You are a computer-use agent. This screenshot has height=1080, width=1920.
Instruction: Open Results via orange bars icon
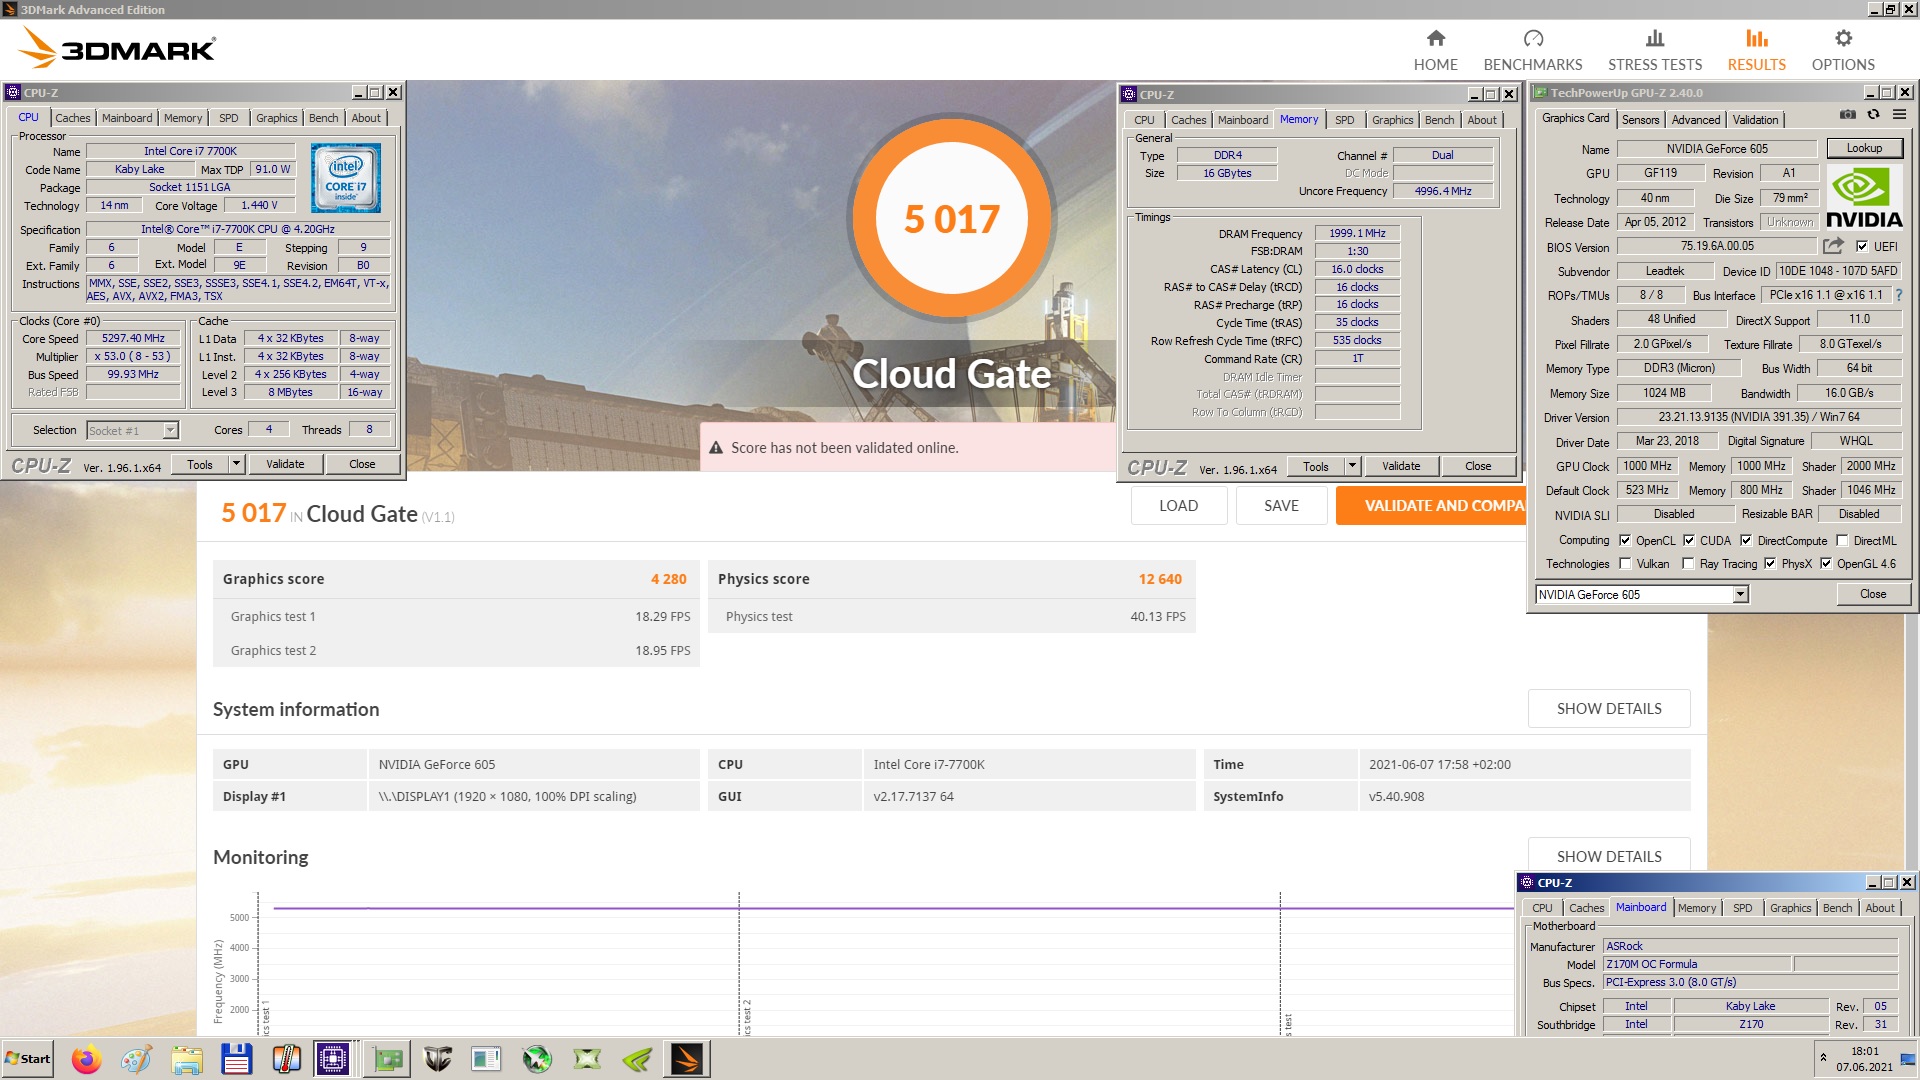coord(1756,39)
